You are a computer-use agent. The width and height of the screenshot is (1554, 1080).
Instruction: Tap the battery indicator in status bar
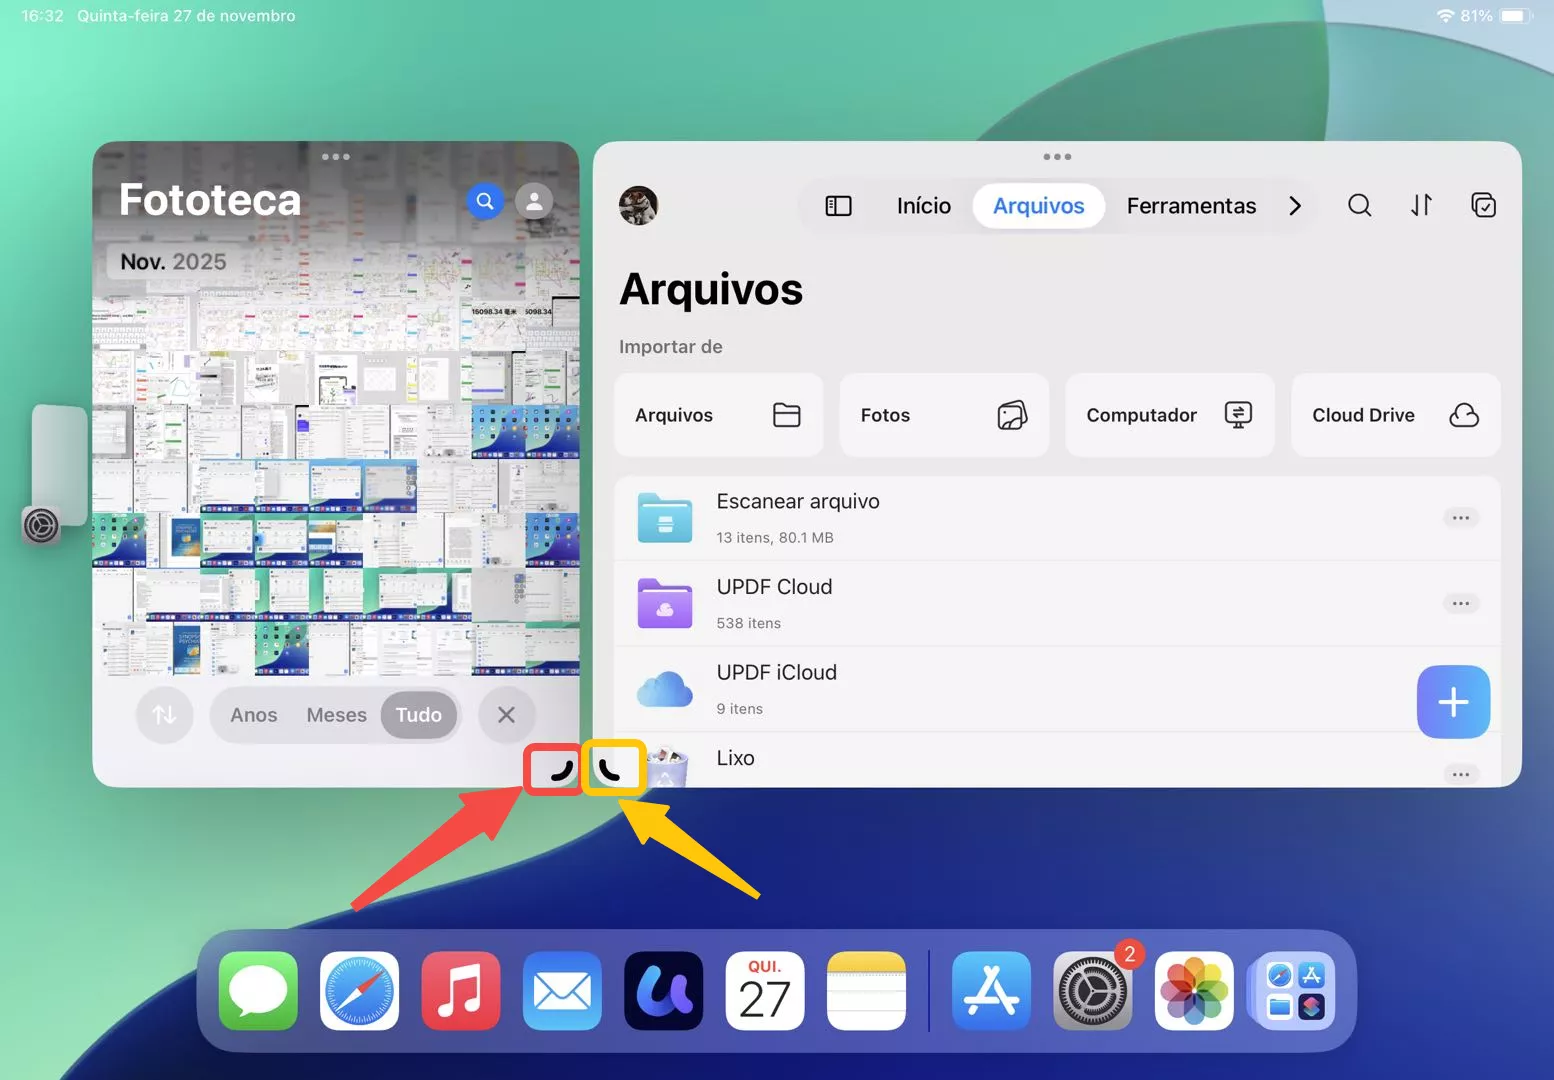coord(1516,16)
